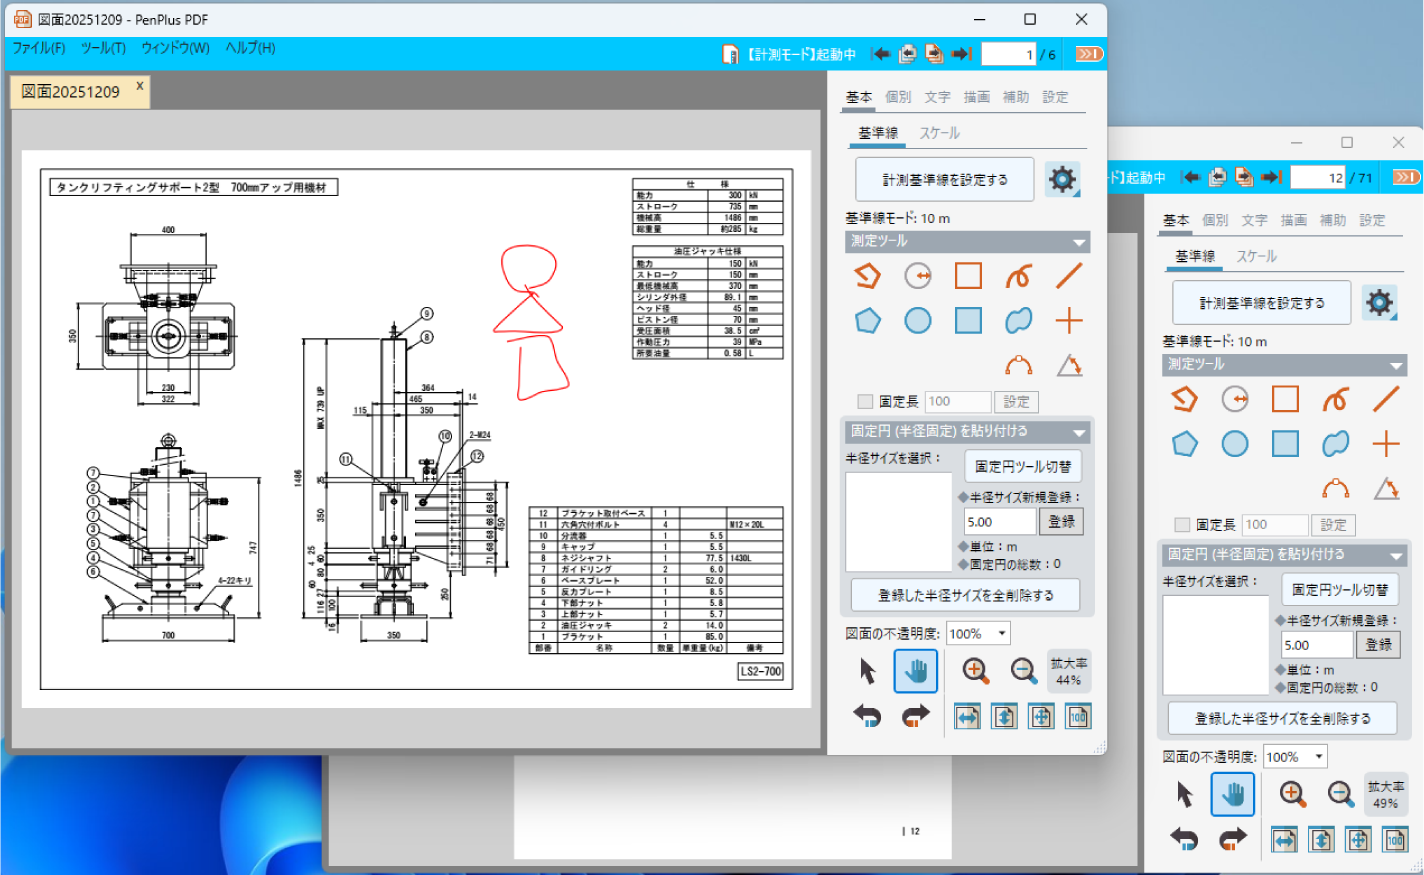Collapse the 固定円 (半径固定) section in front window
This screenshot has height=875, width=1424.
(x=1079, y=432)
